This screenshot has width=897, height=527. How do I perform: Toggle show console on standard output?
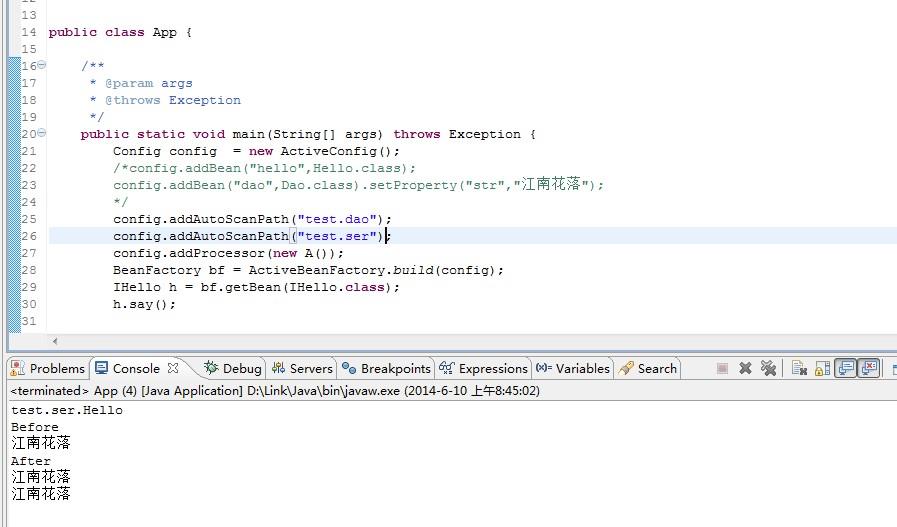tap(846, 368)
